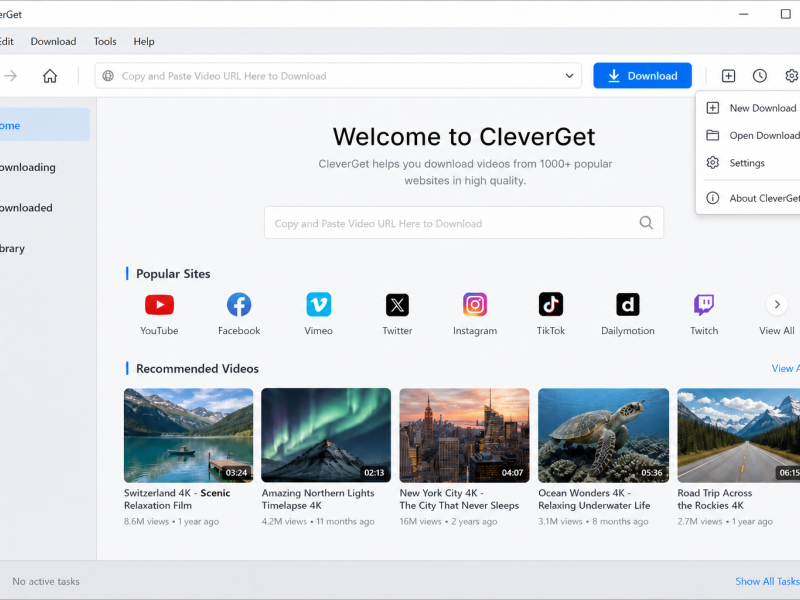The width and height of the screenshot is (800, 600).
Task: Click the blue Download button
Action: click(642, 76)
